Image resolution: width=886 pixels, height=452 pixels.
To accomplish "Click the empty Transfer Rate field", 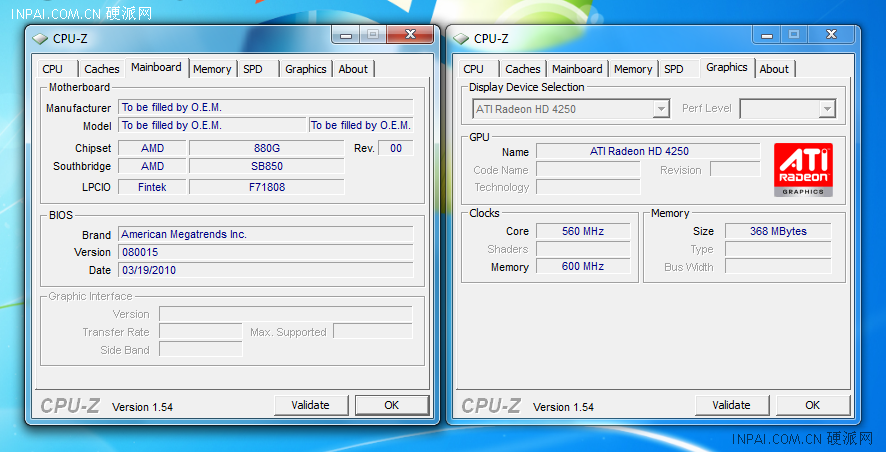I will pyautogui.click(x=201, y=332).
